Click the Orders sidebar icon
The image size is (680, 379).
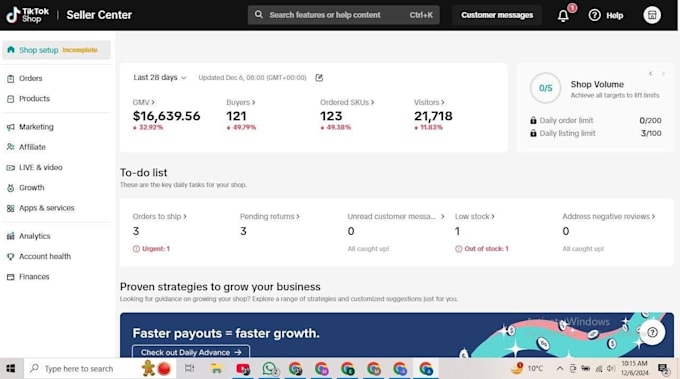click(10, 78)
